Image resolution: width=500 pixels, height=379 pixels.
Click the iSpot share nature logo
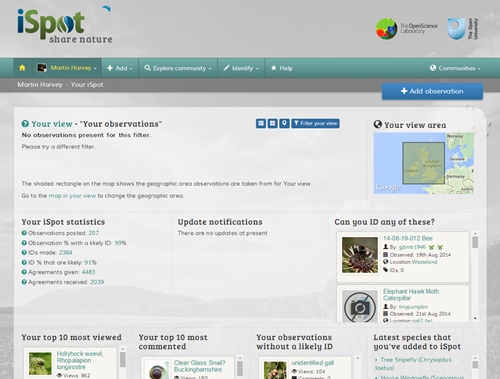click(x=65, y=26)
